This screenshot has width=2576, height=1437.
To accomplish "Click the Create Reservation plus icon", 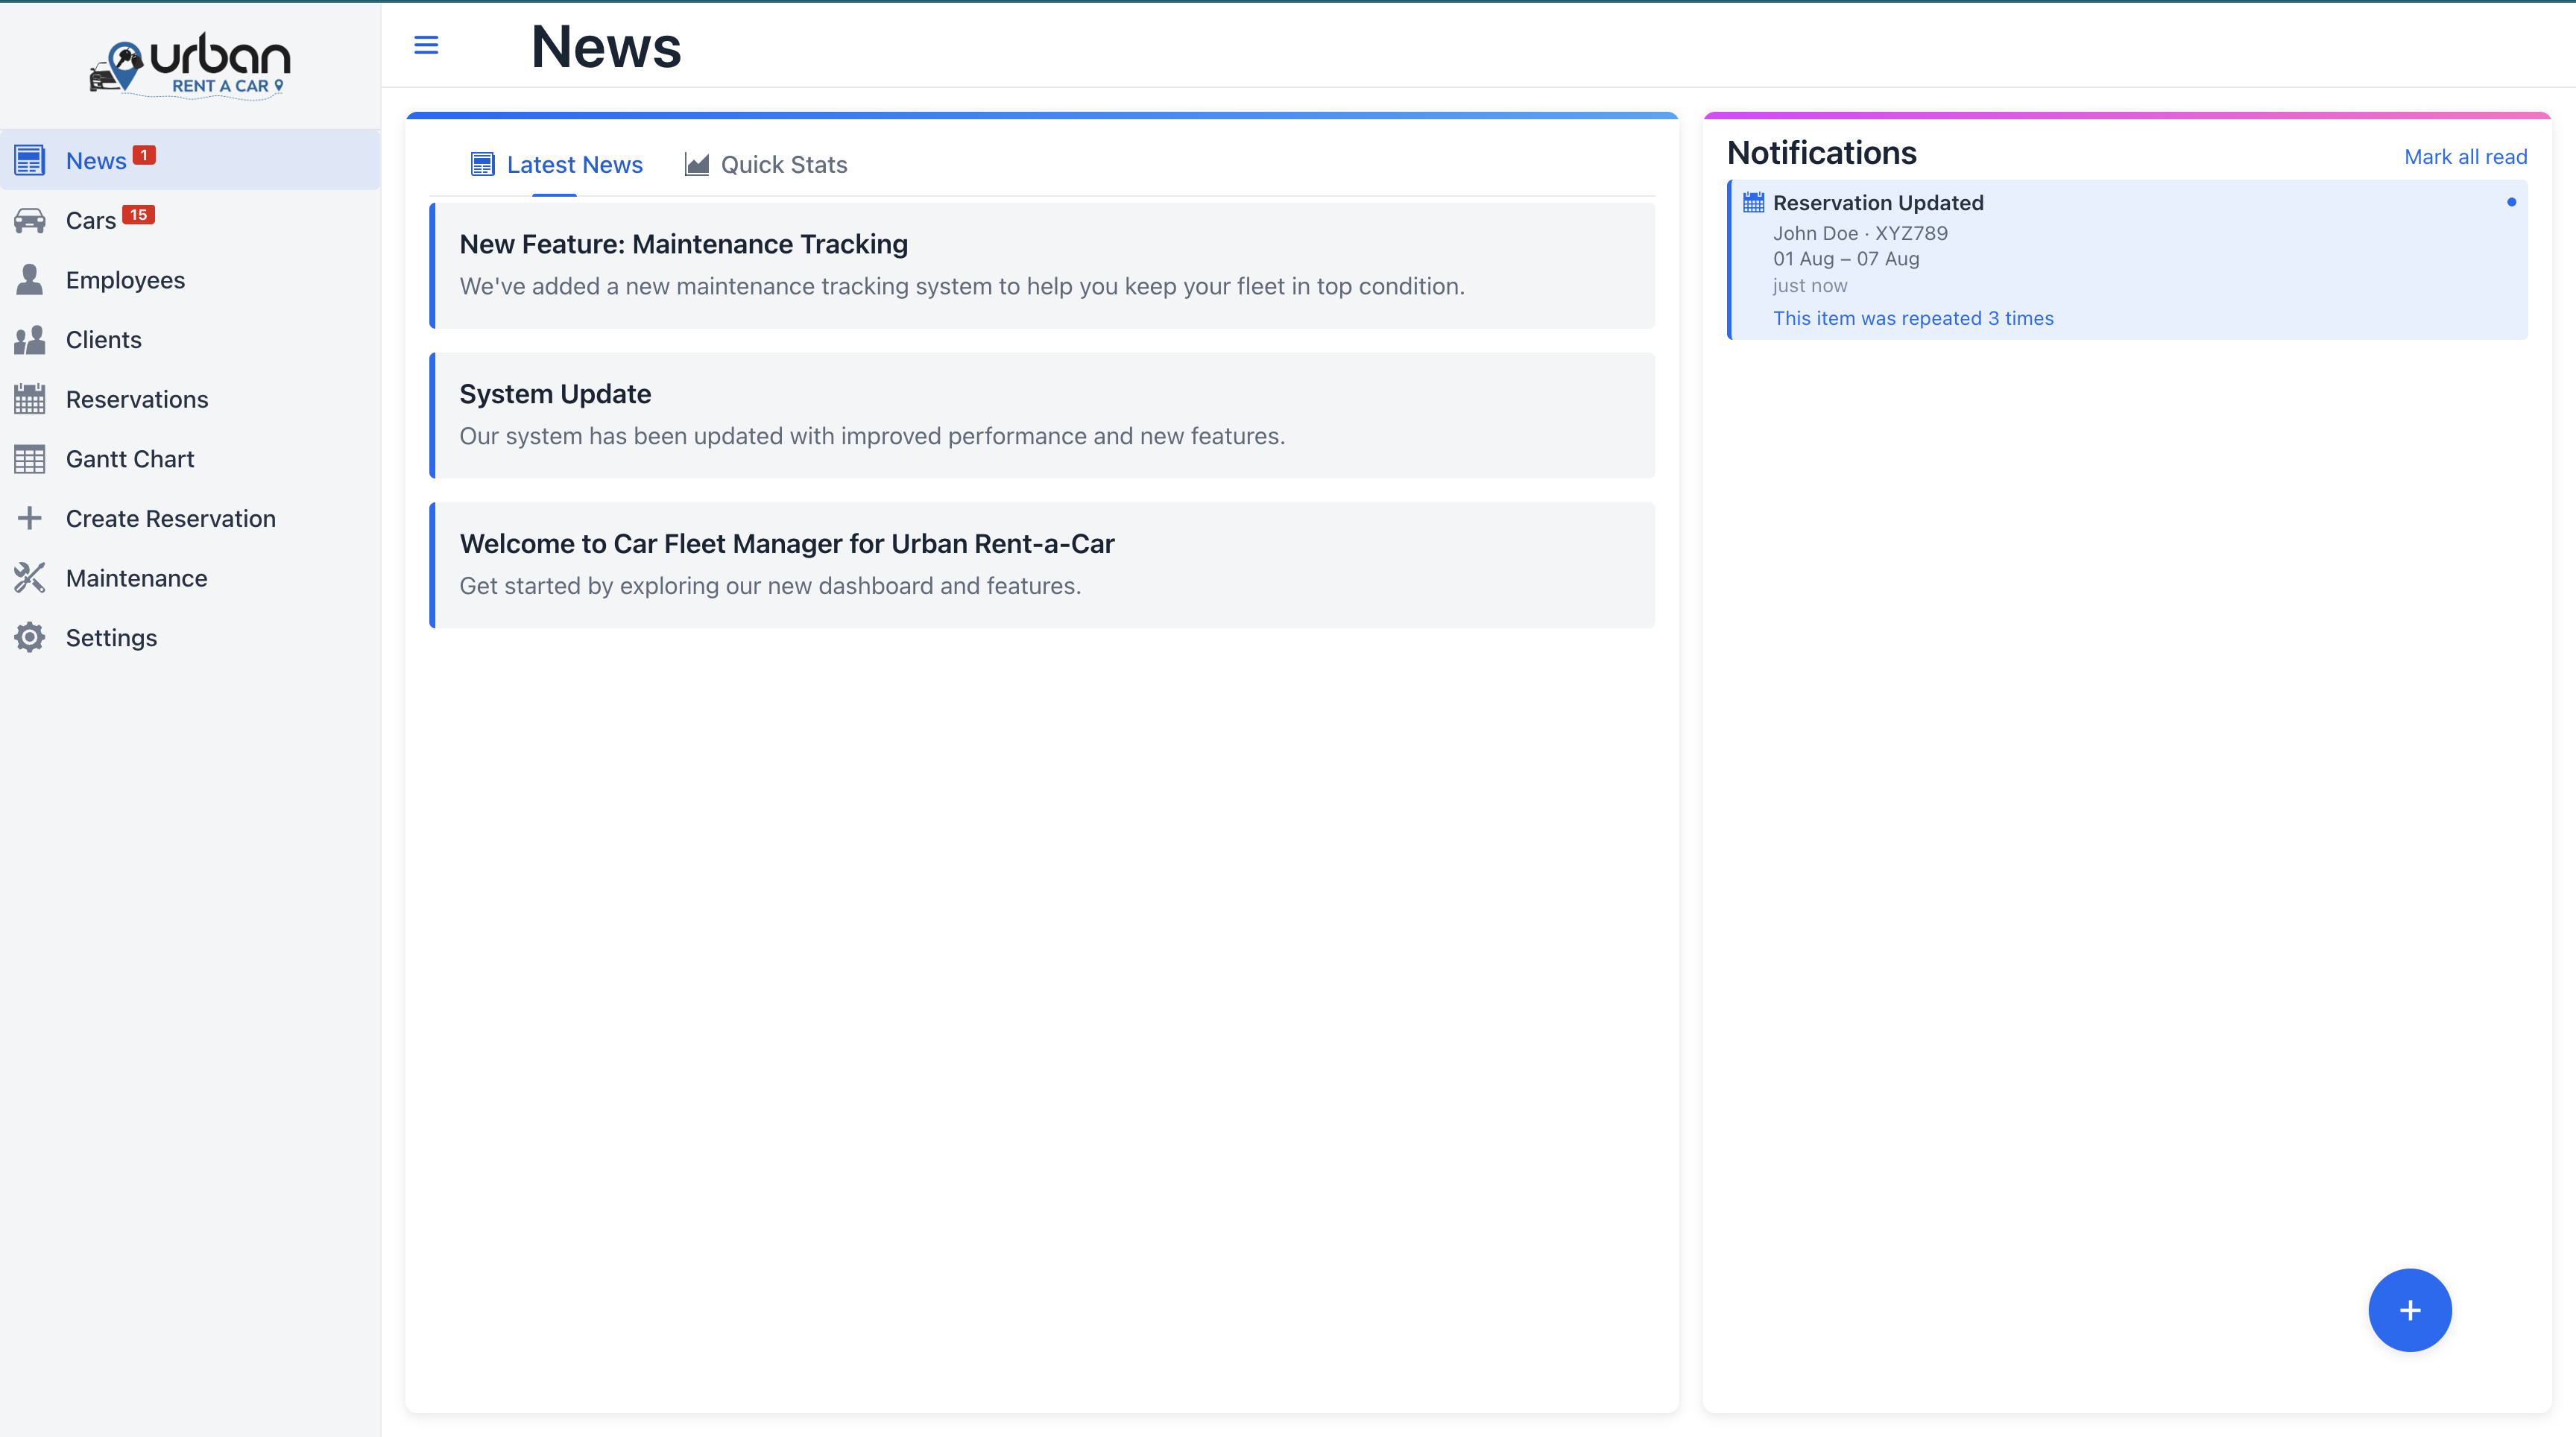I will 29,518.
